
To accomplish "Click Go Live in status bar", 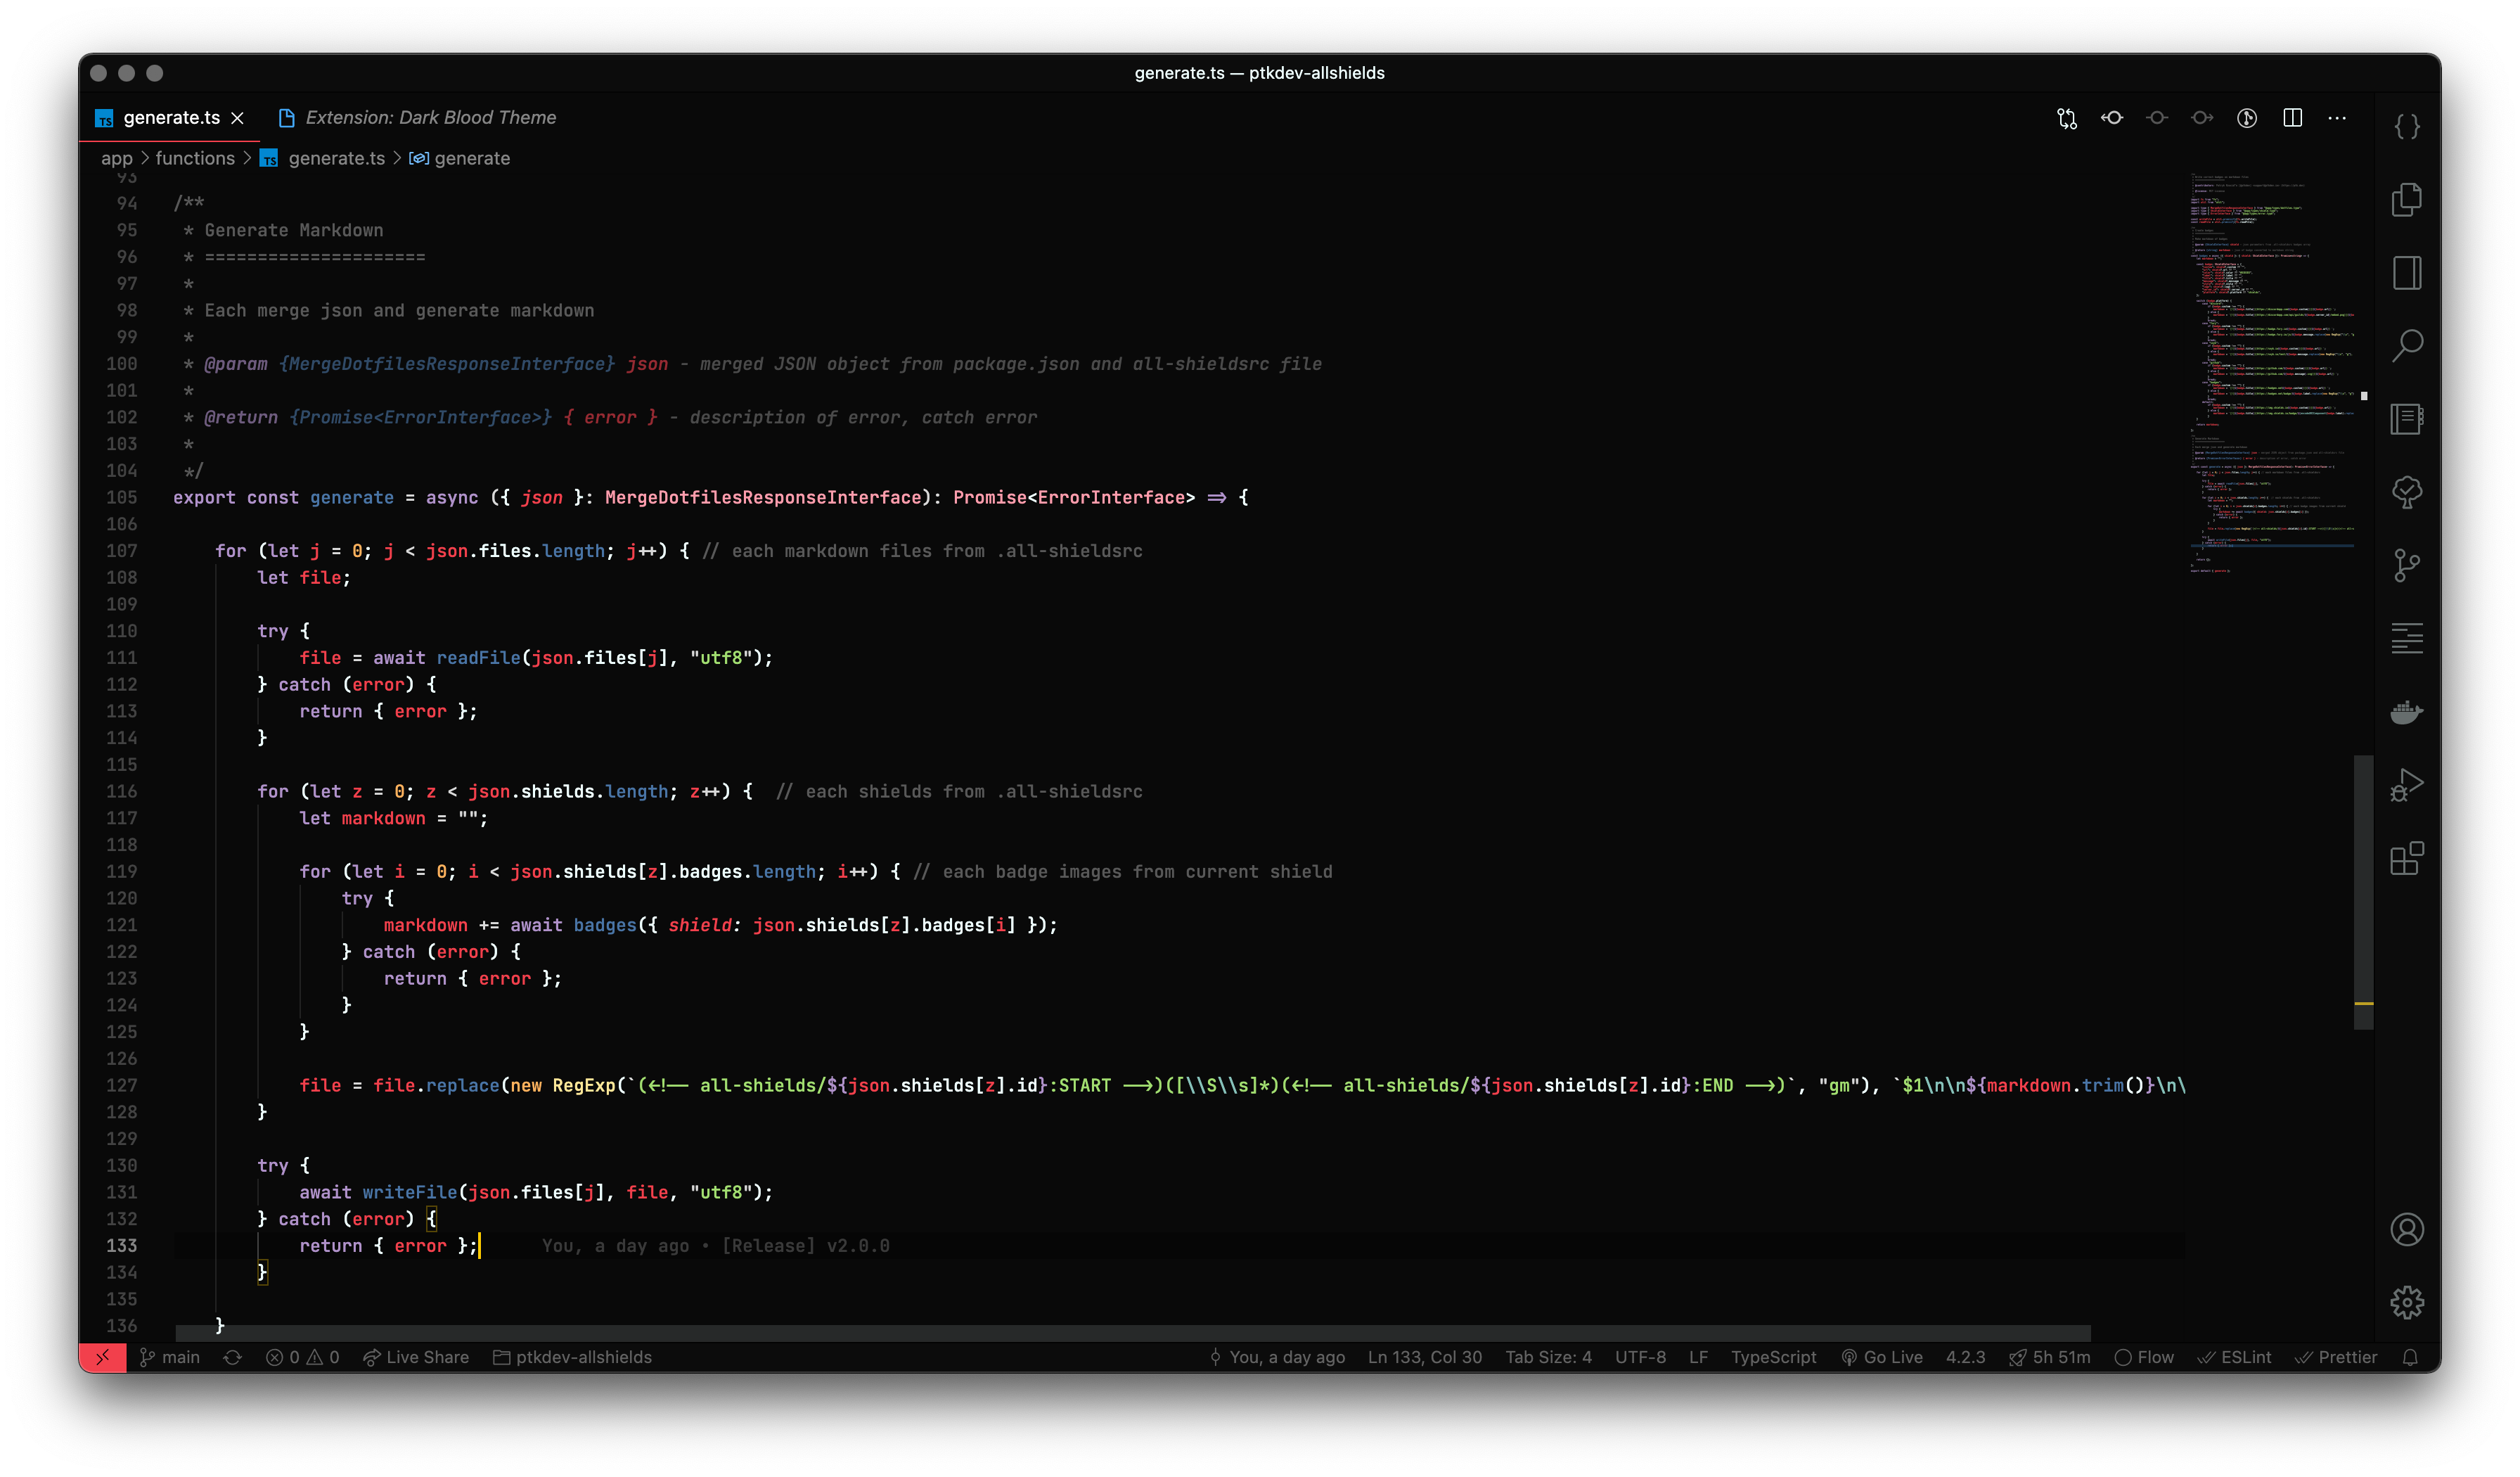I will 1882,1357.
